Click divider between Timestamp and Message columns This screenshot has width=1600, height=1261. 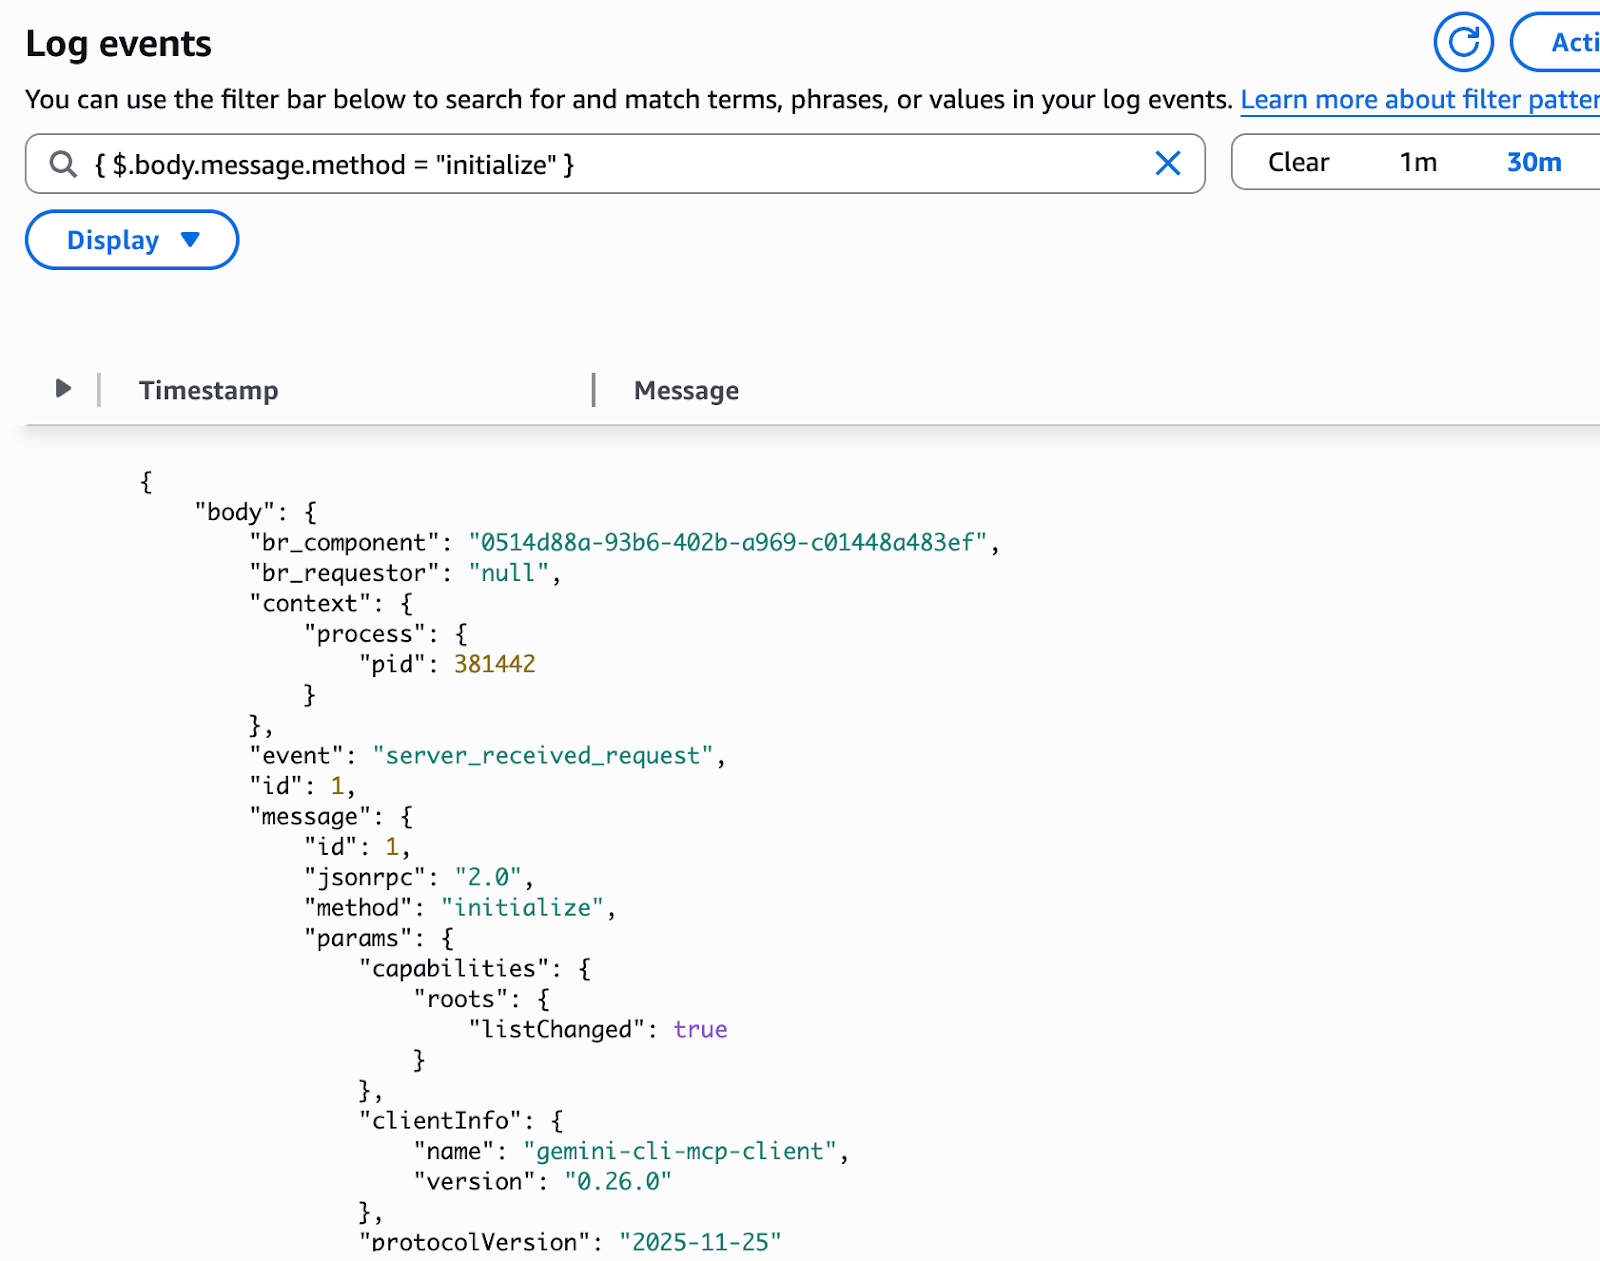pyautogui.click(x=594, y=390)
